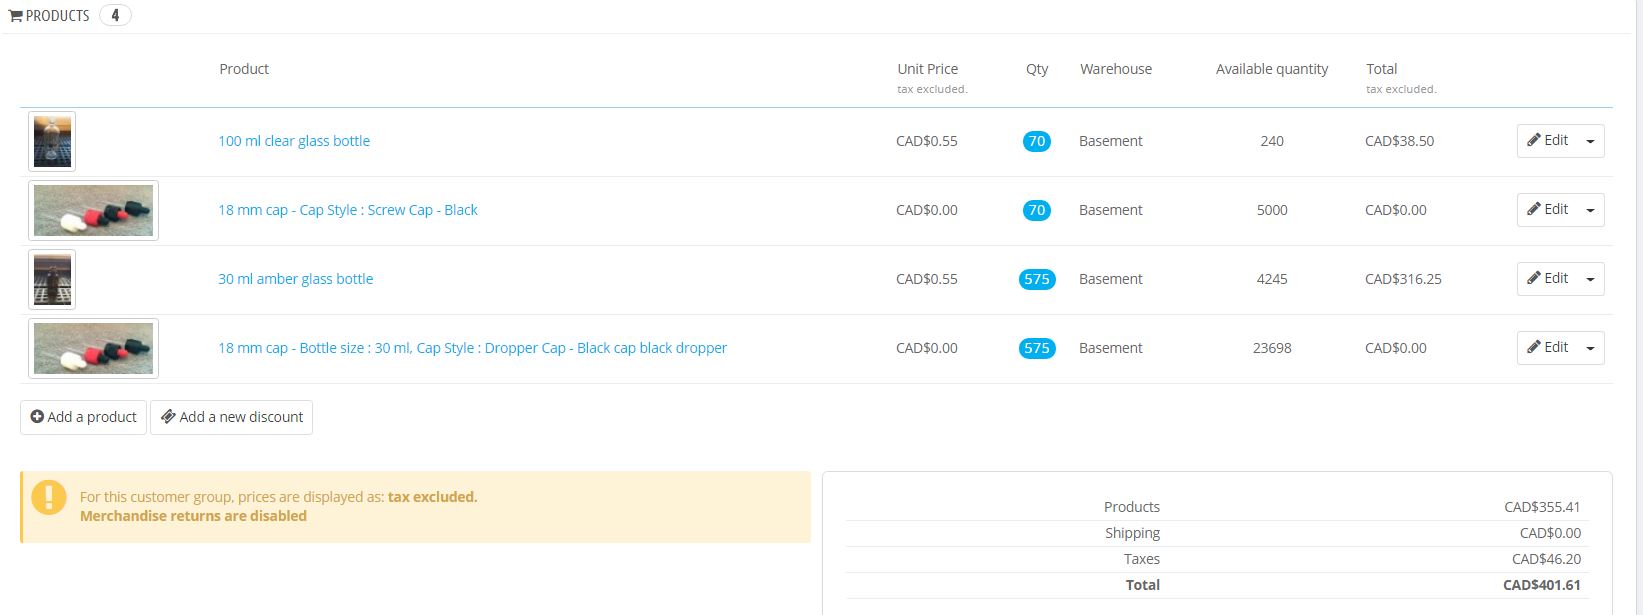Expand dropdown arrow for Screw Cap row
This screenshot has width=1643, height=615.
click(1590, 210)
